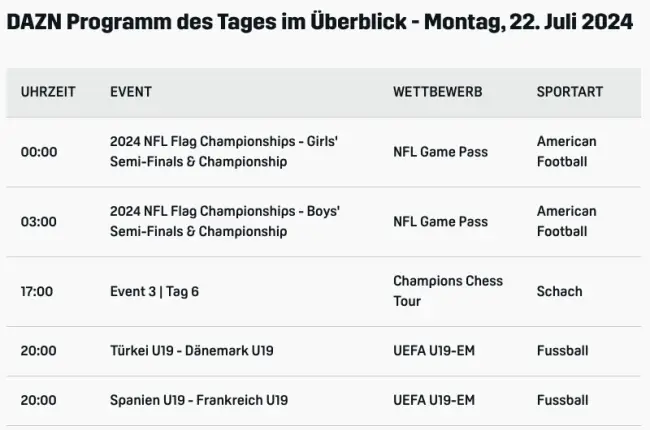This screenshot has width=650, height=430.
Task: Click the page title for Montag, 22. Juli 2024
Action: (x=319, y=22)
